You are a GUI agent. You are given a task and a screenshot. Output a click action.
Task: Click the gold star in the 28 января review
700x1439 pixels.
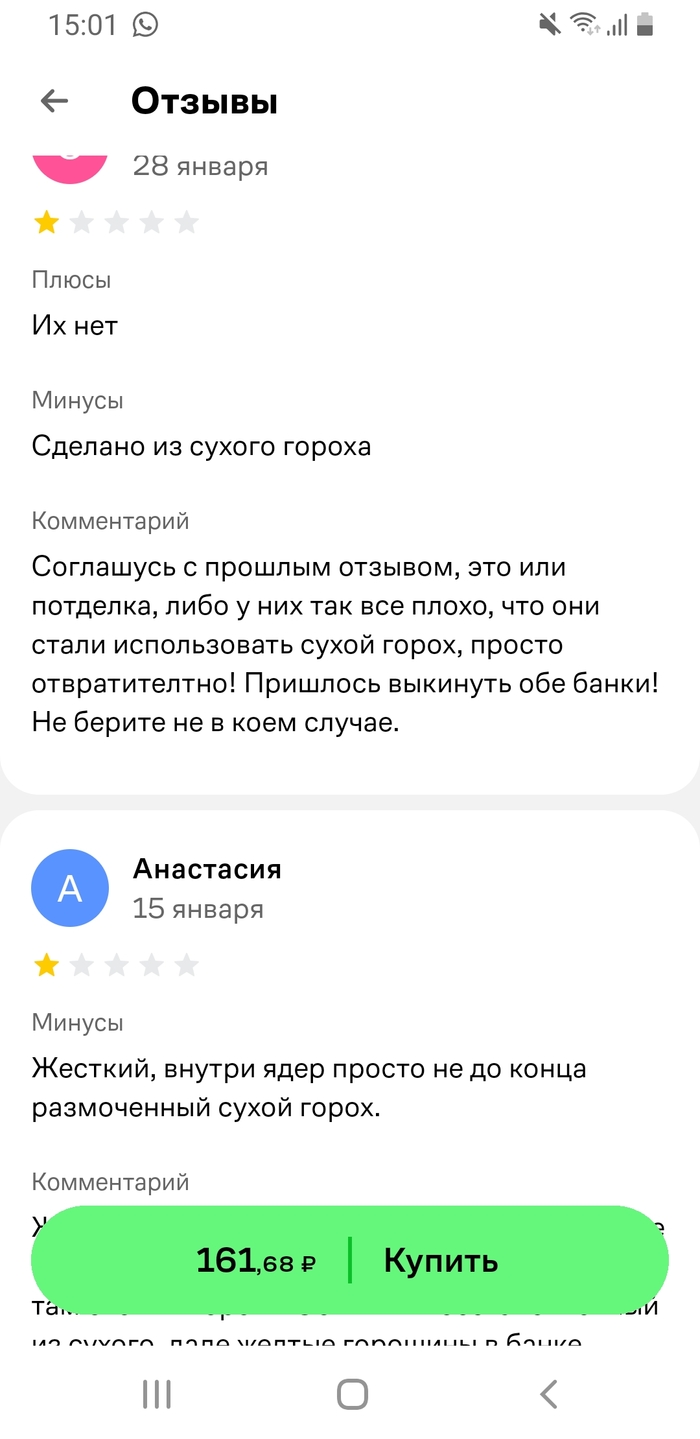point(46,222)
